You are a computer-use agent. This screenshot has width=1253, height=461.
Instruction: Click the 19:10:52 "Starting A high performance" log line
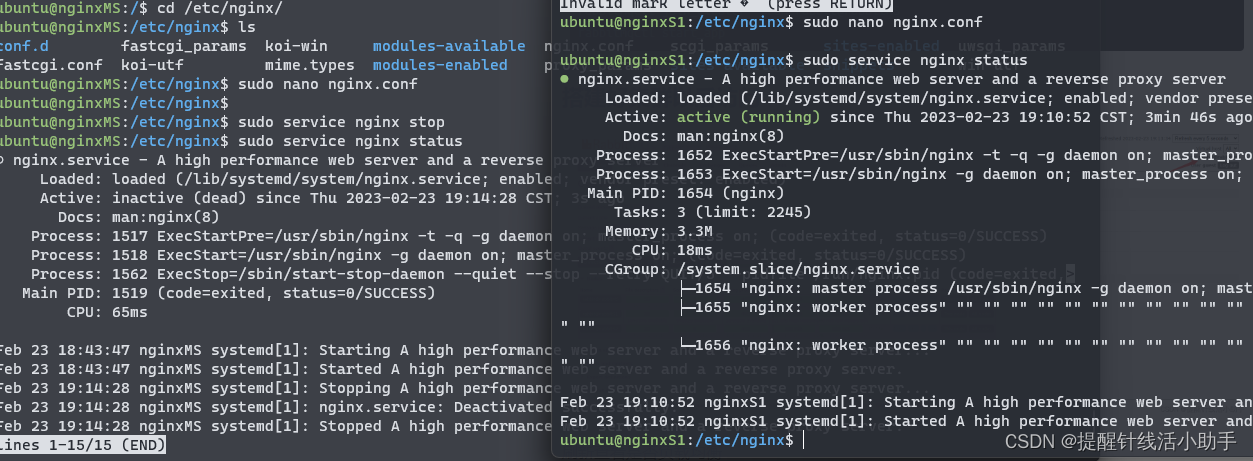(906, 402)
